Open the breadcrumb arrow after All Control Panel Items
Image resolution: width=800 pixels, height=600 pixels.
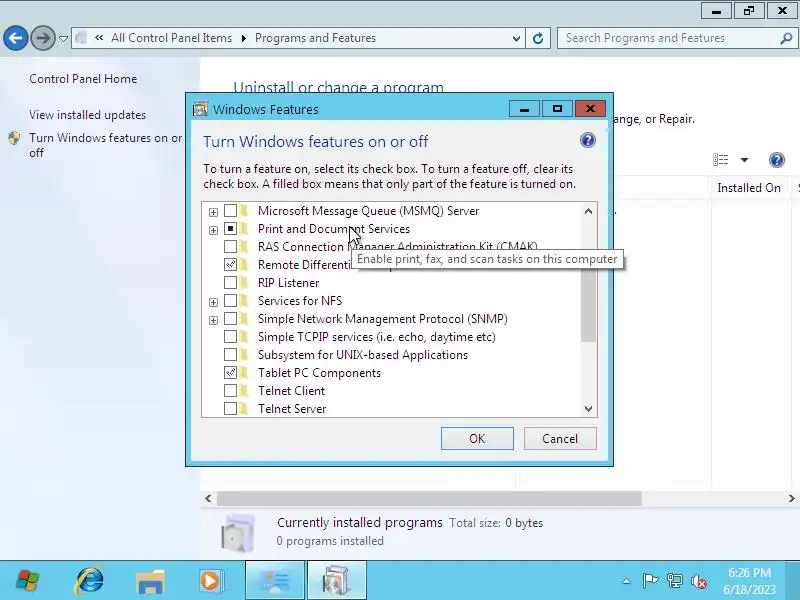coord(243,38)
